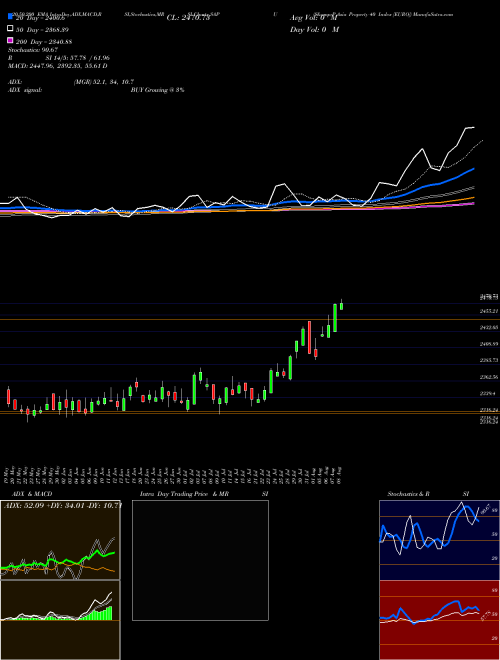Click the 'Avg Vol: 0 M' text
This screenshot has height=660, width=500.
(313, 18)
